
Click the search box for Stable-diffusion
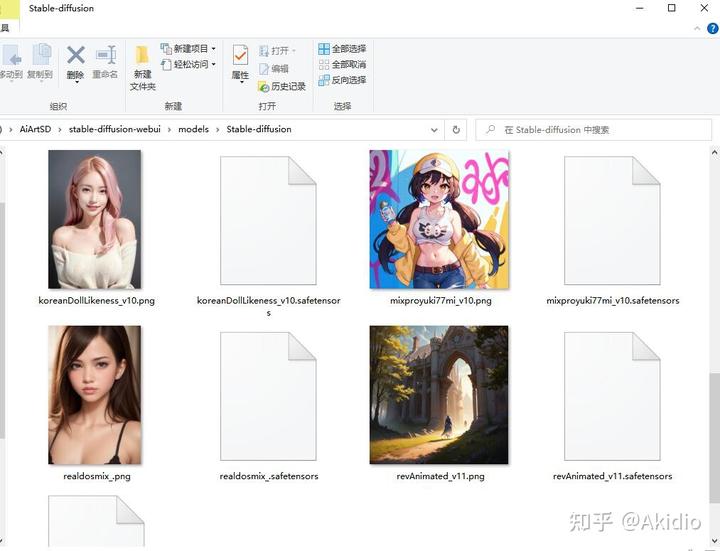(593, 130)
